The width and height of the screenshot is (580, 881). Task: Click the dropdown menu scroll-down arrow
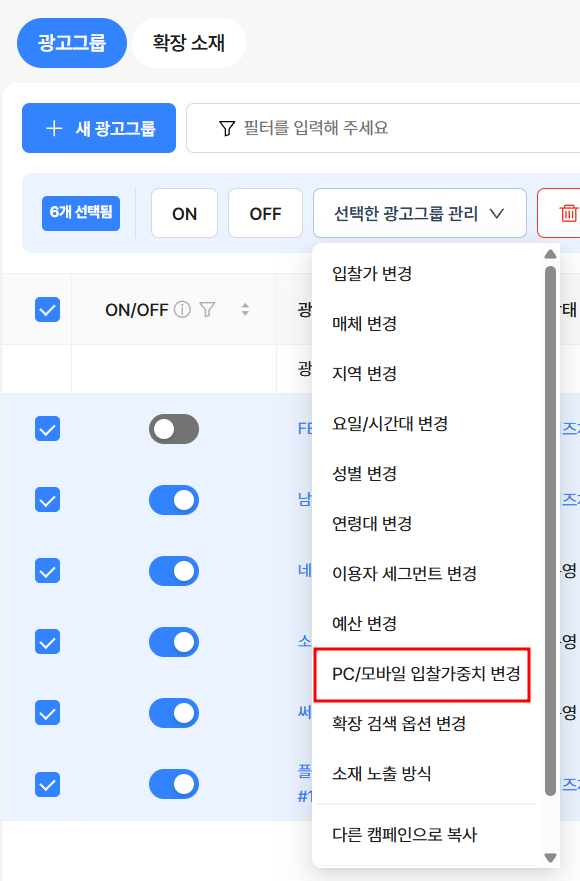pos(550,857)
